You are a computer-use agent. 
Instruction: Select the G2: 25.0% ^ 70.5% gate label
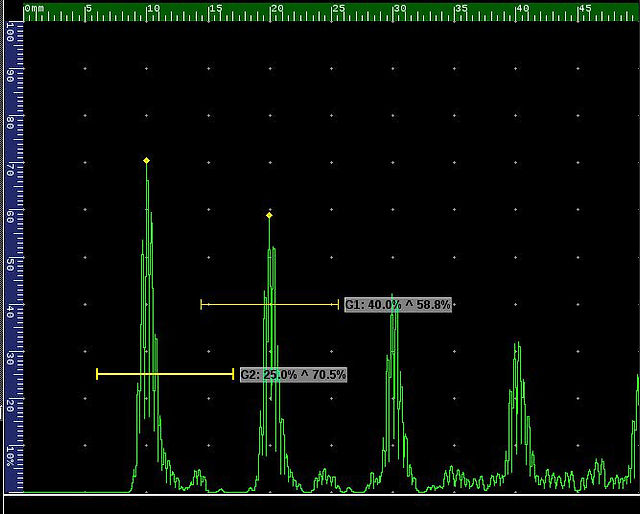pyautogui.click(x=293, y=374)
